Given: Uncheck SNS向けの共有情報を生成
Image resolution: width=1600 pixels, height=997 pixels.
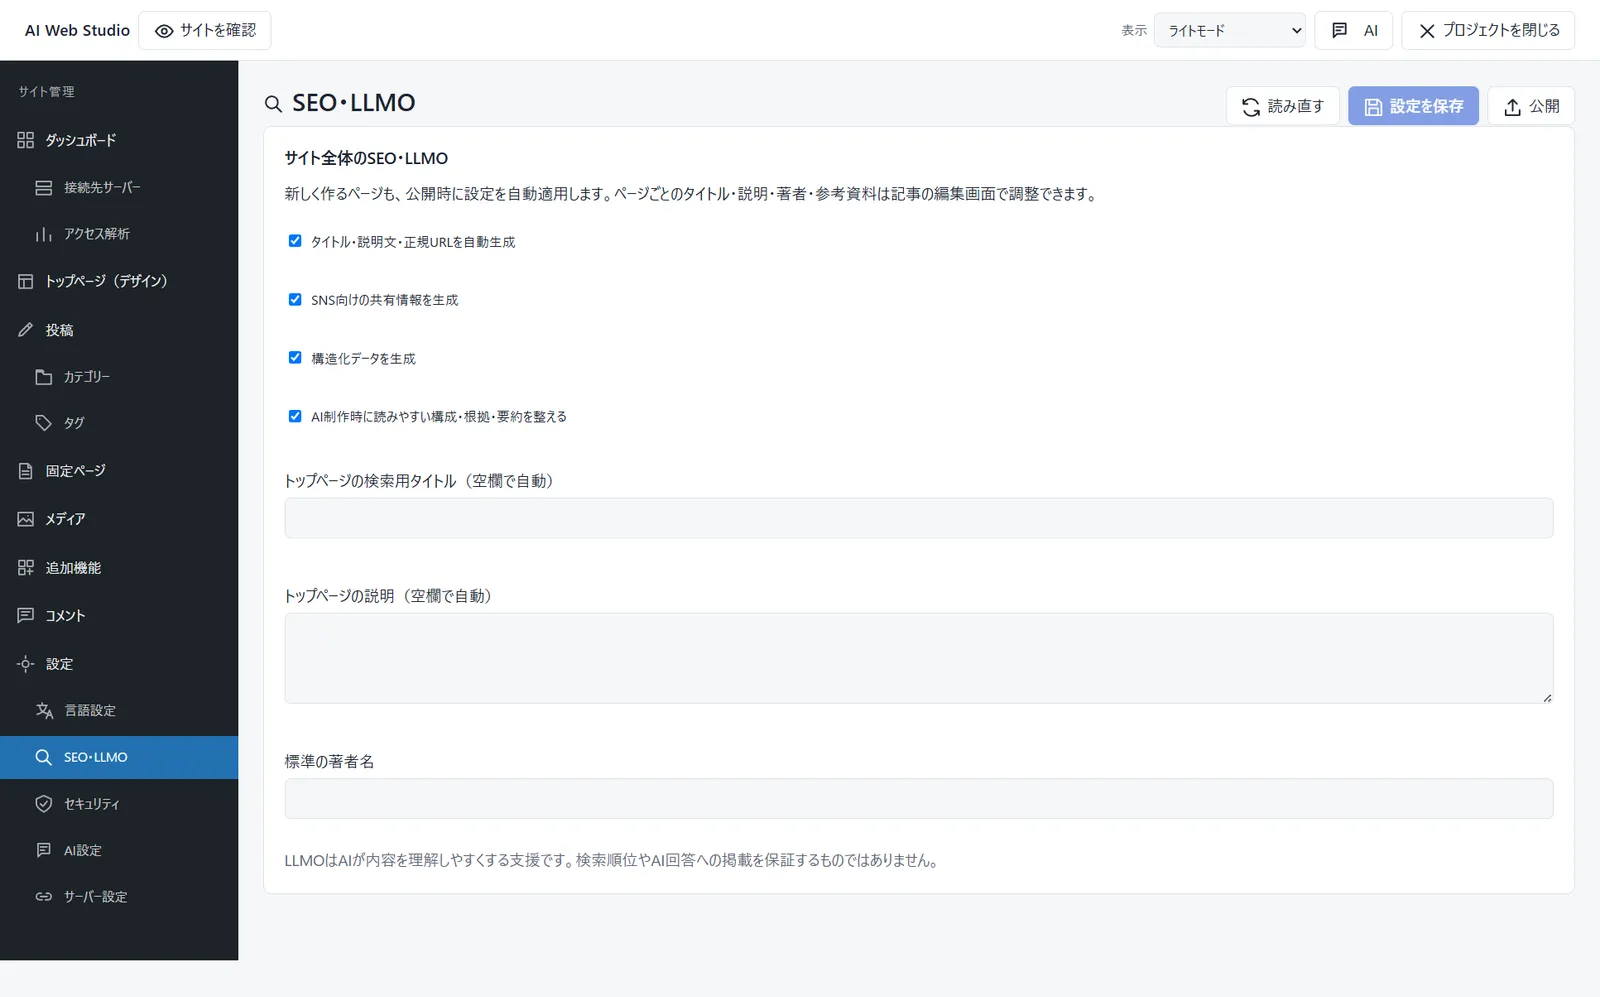Looking at the screenshot, I should point(295,299).
